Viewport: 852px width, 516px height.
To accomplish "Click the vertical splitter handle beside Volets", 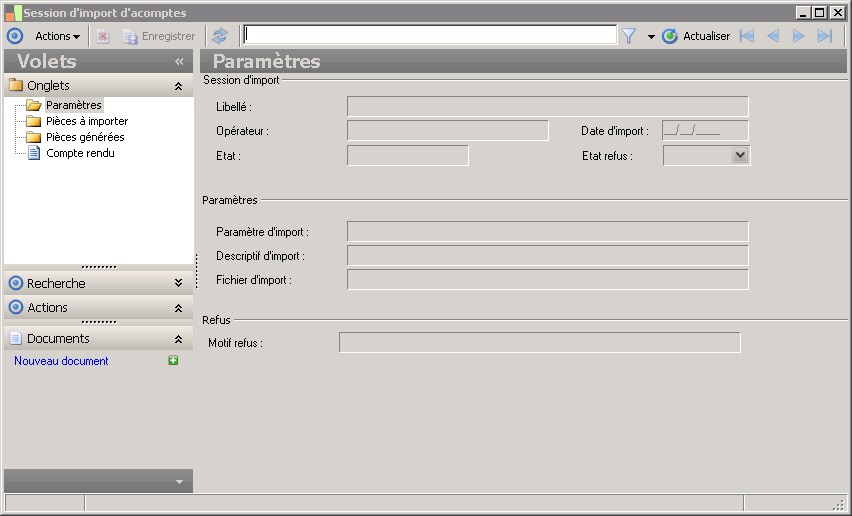I will pos(196,270).
